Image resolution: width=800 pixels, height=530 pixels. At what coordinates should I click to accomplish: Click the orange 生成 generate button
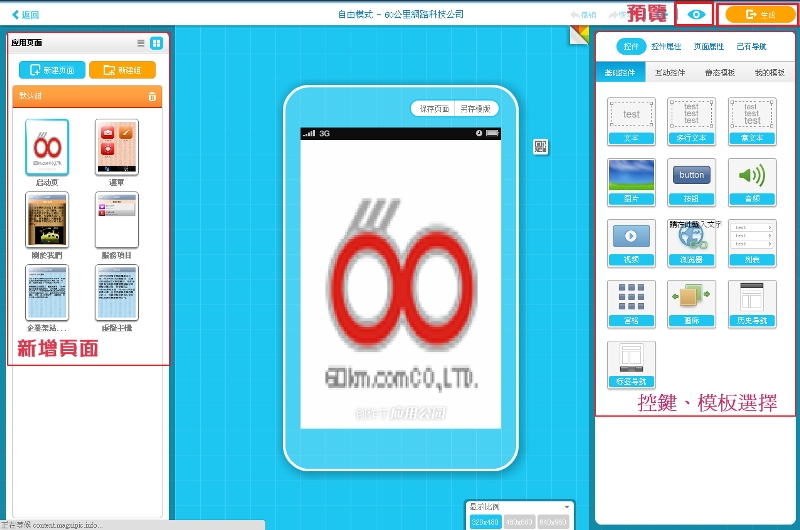760,15
